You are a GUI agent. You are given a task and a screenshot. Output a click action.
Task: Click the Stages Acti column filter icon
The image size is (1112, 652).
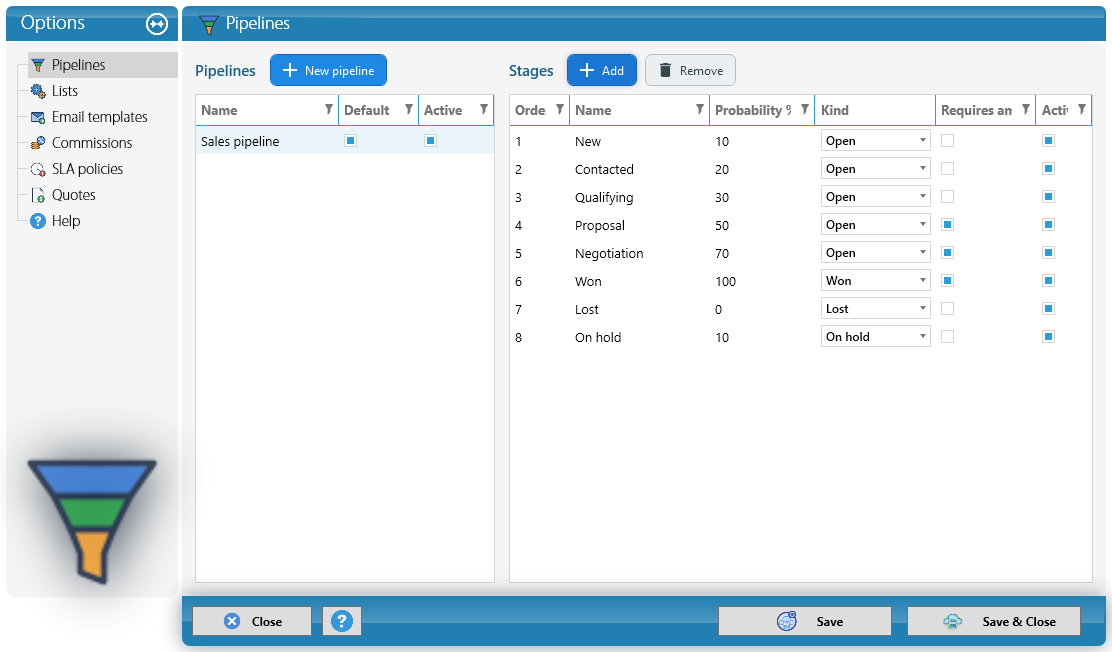click(x=1082, y=109)
